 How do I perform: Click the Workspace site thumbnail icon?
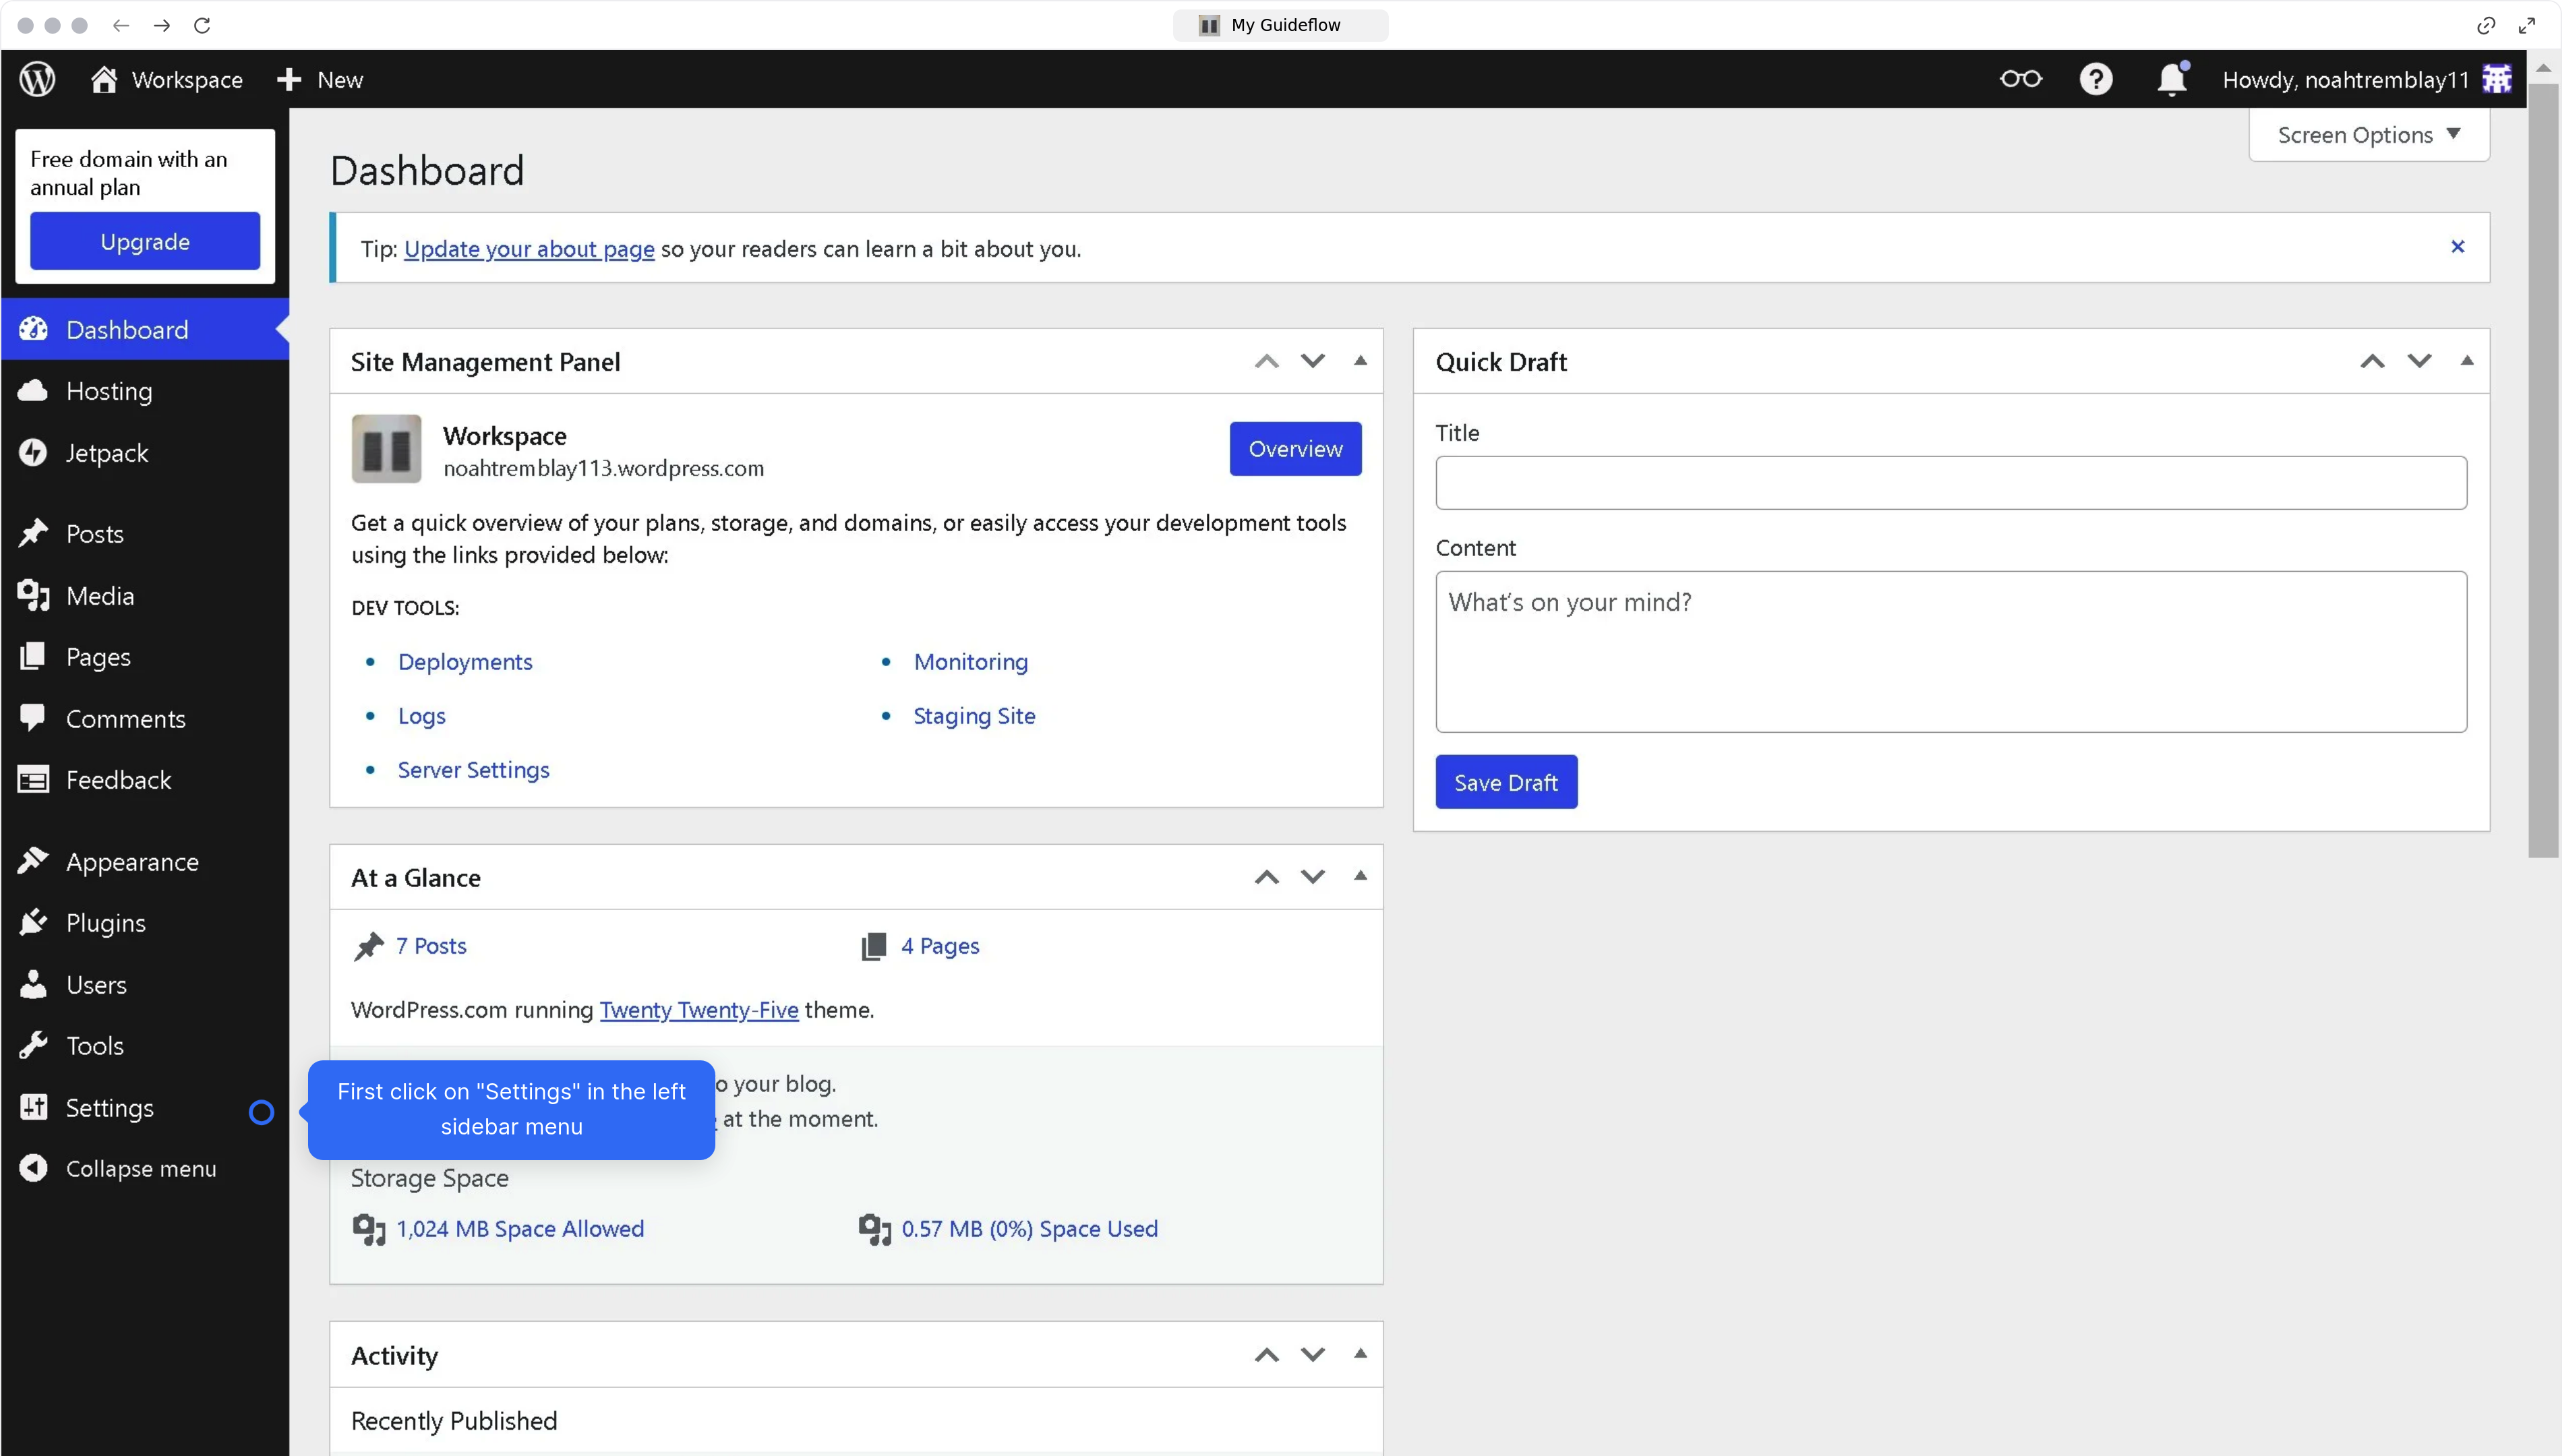pyautogui.click(x=386, y=449)
